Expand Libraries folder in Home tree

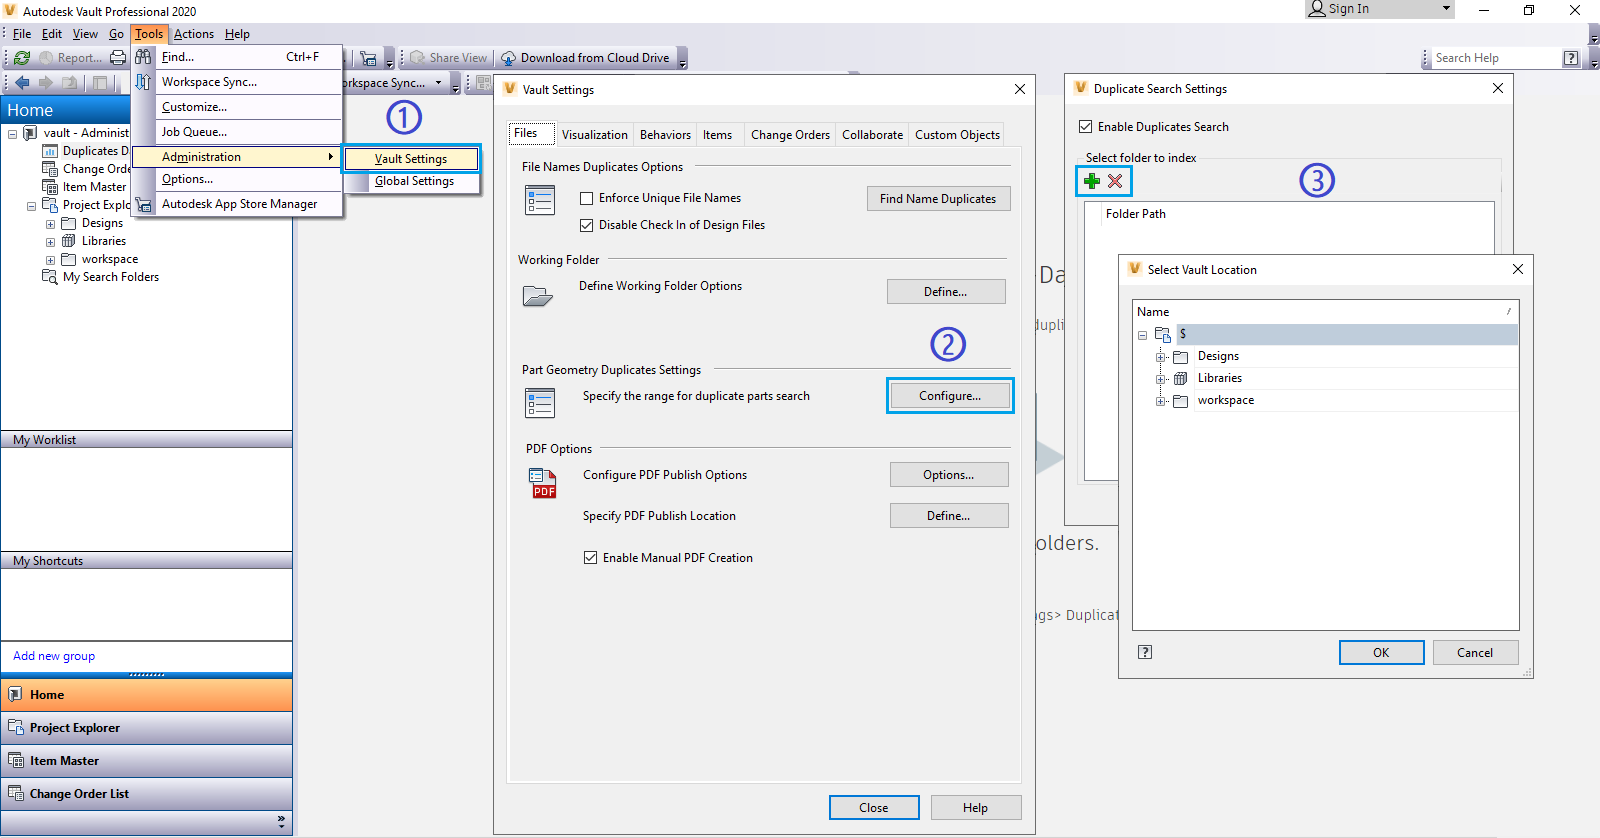[50, 242]
